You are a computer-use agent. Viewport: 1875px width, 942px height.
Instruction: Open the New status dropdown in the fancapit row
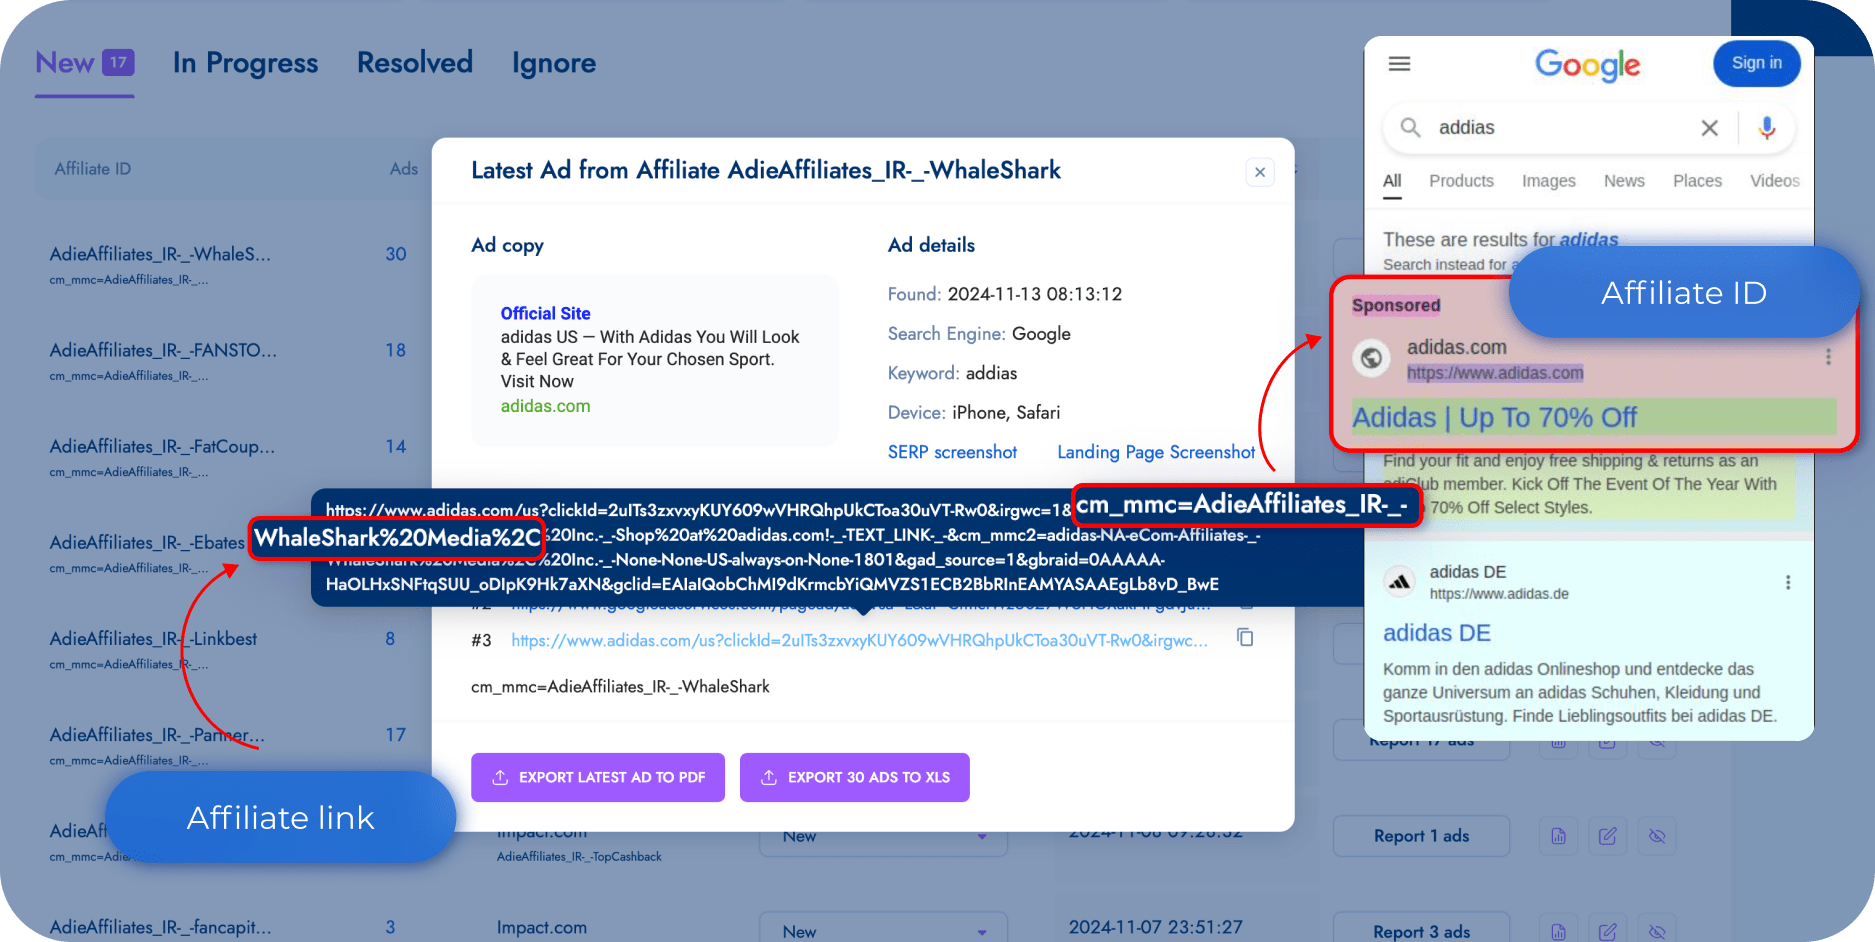click(882, 930)
